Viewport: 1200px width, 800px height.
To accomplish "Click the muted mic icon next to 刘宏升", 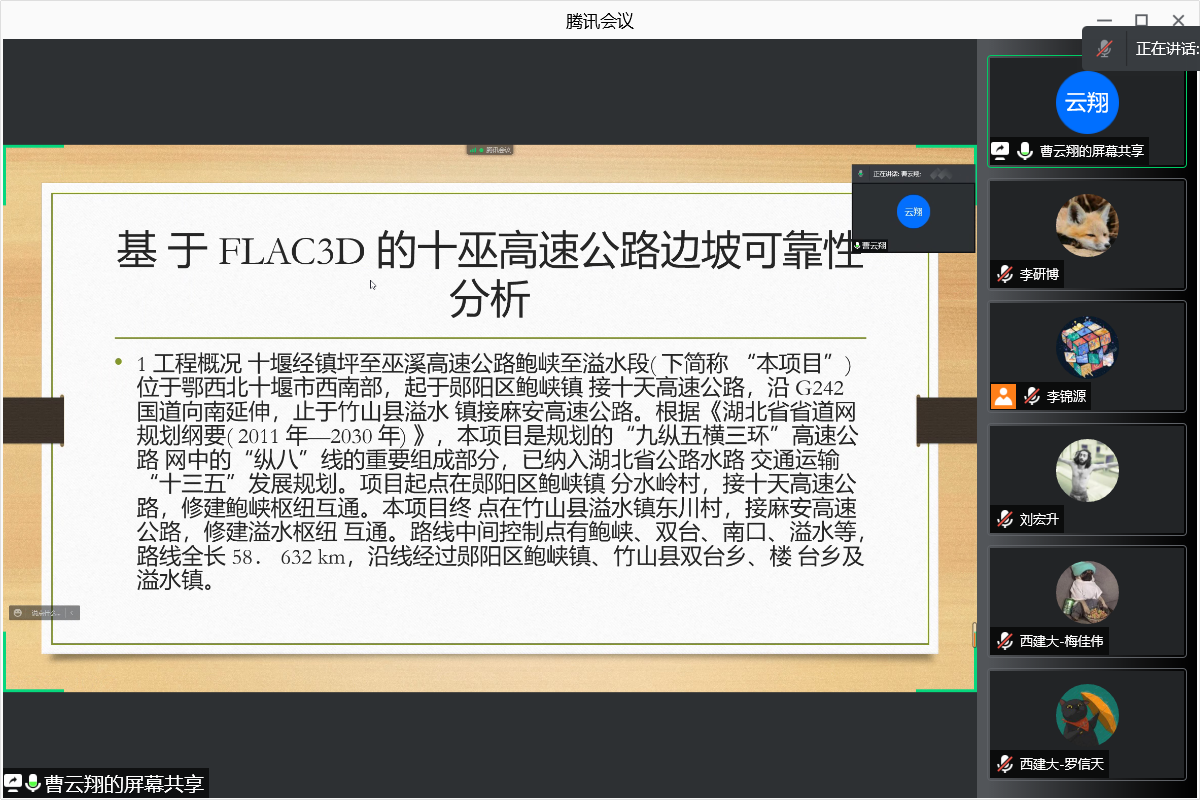I will (1005, 519).
